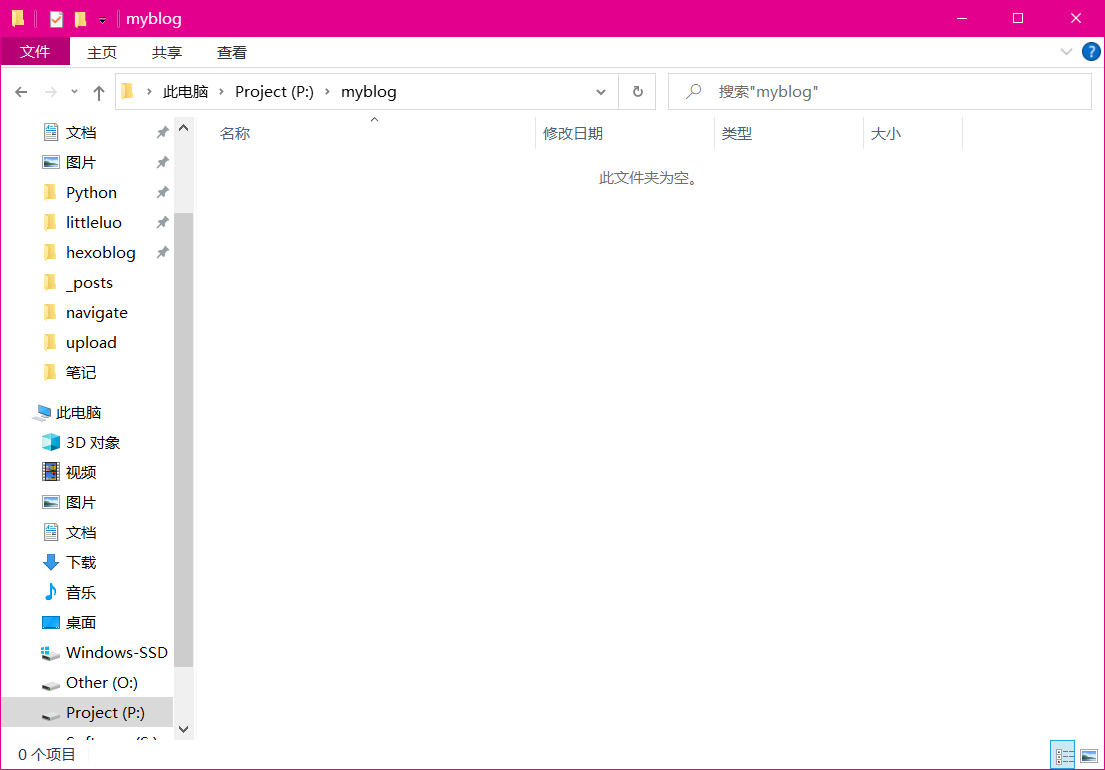Sort by the 修改日期 column header
The image size is (1105, 770).
pos(573,133)
